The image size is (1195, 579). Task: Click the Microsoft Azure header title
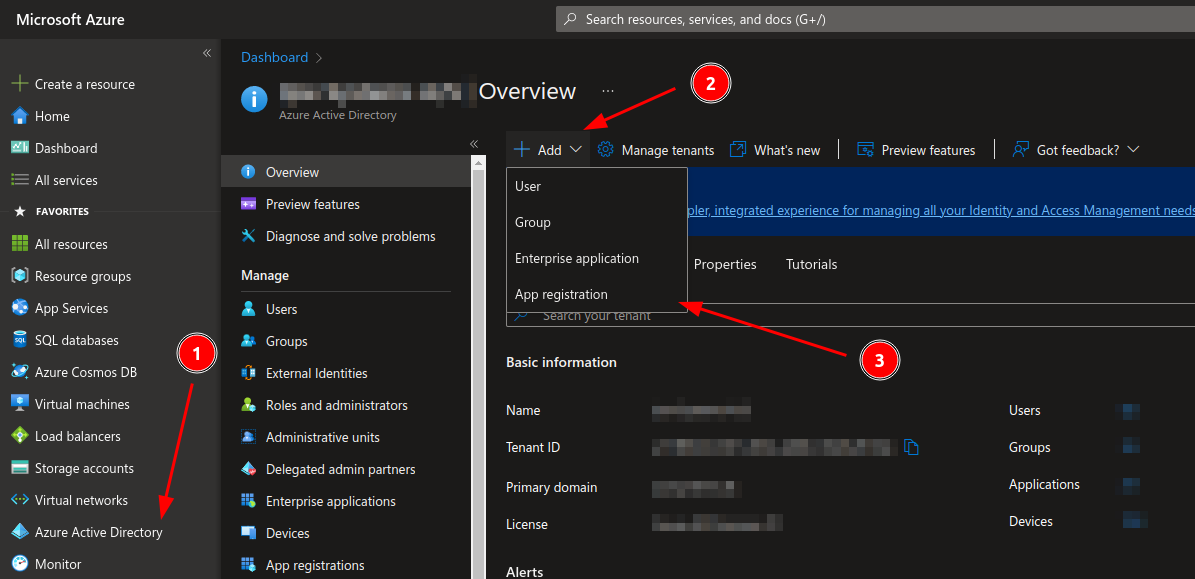[70, 19]
